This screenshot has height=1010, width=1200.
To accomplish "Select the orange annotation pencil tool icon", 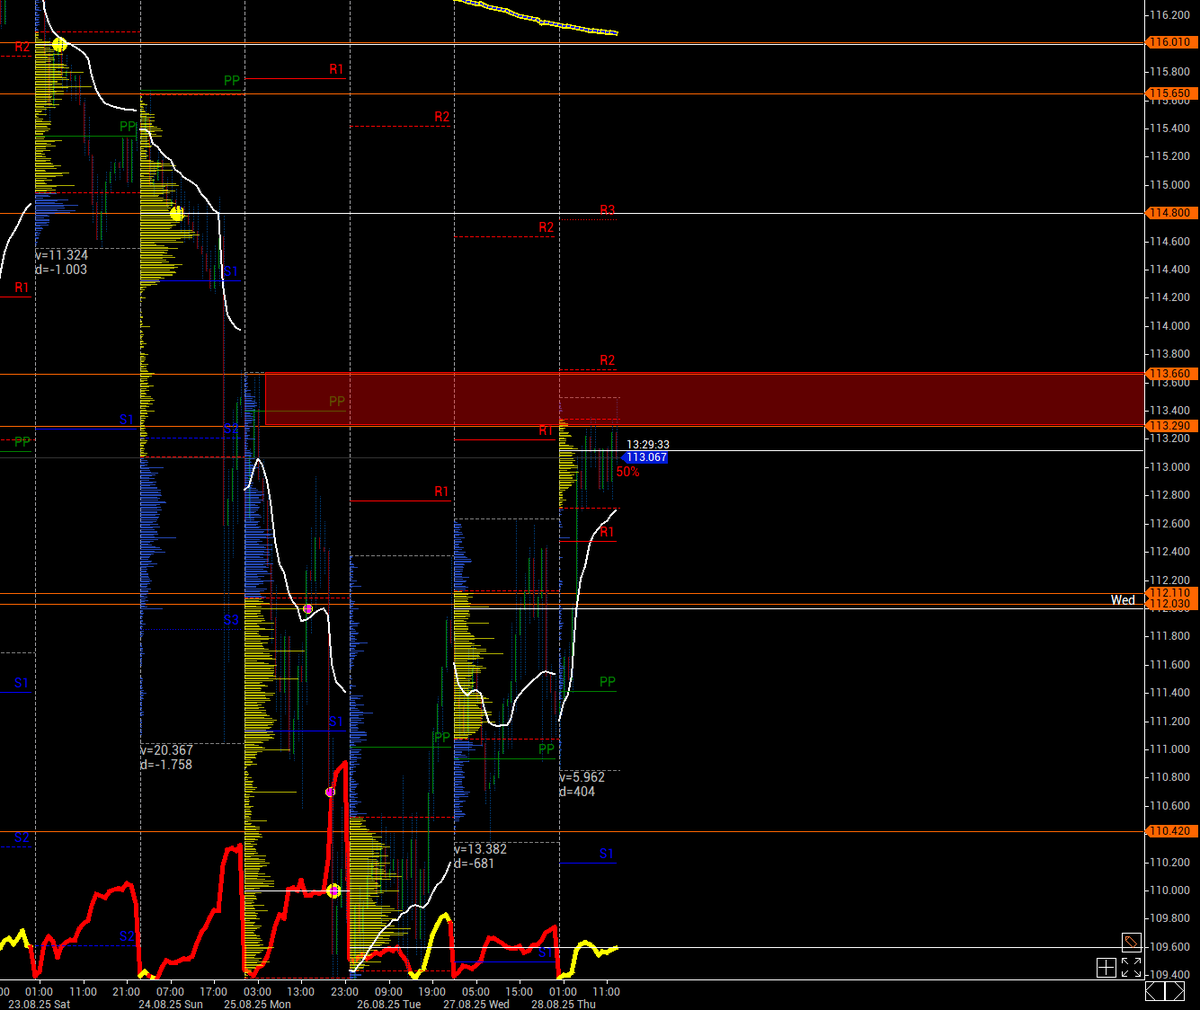I will click(x=1131, y=941).
